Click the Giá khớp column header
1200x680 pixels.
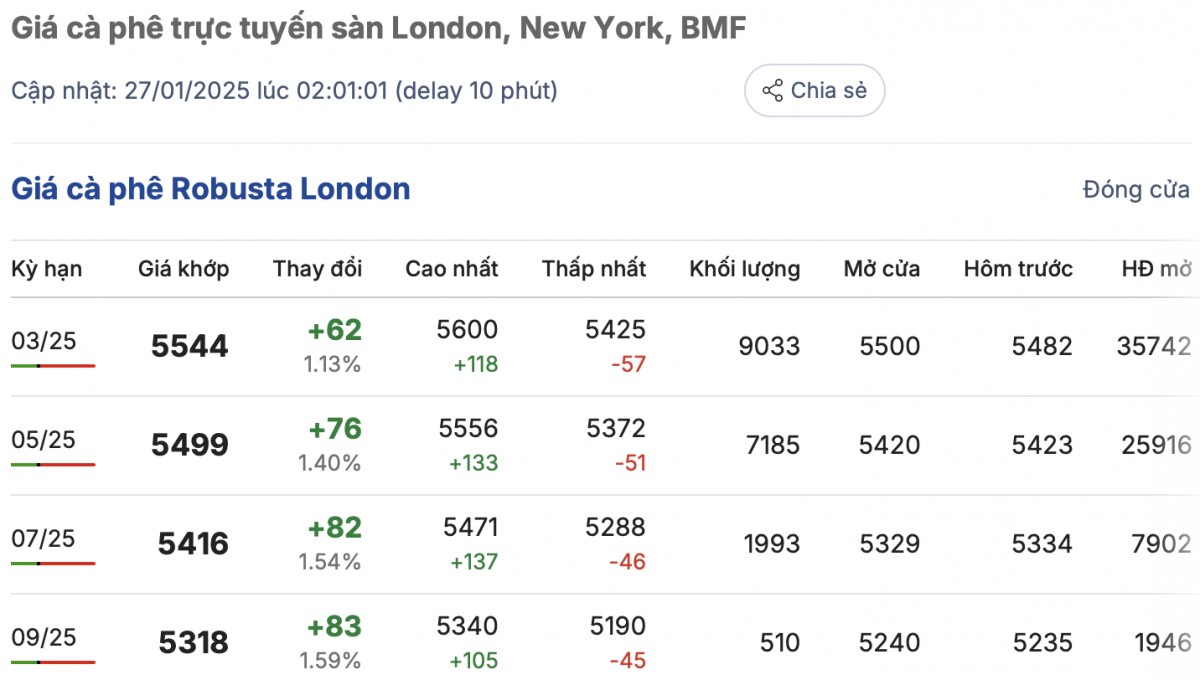coord(183,269)
